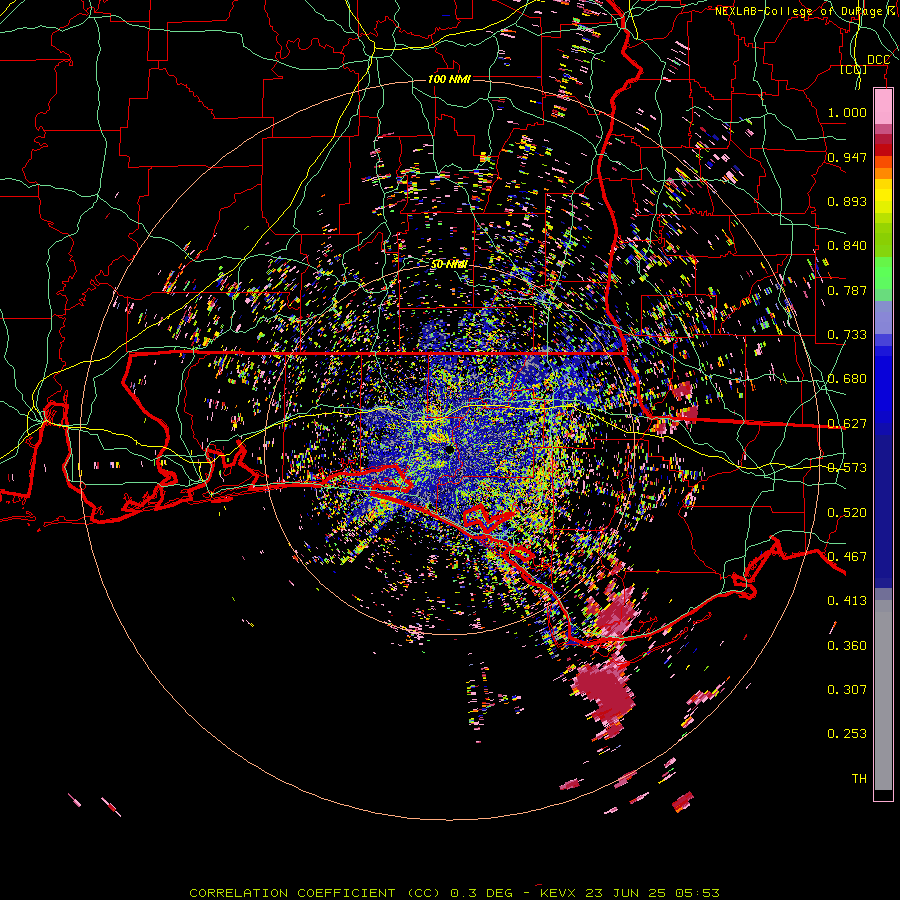Select the 0.467 legend value
Viewport: 900px width, 900px height.
tap(847, 556)
